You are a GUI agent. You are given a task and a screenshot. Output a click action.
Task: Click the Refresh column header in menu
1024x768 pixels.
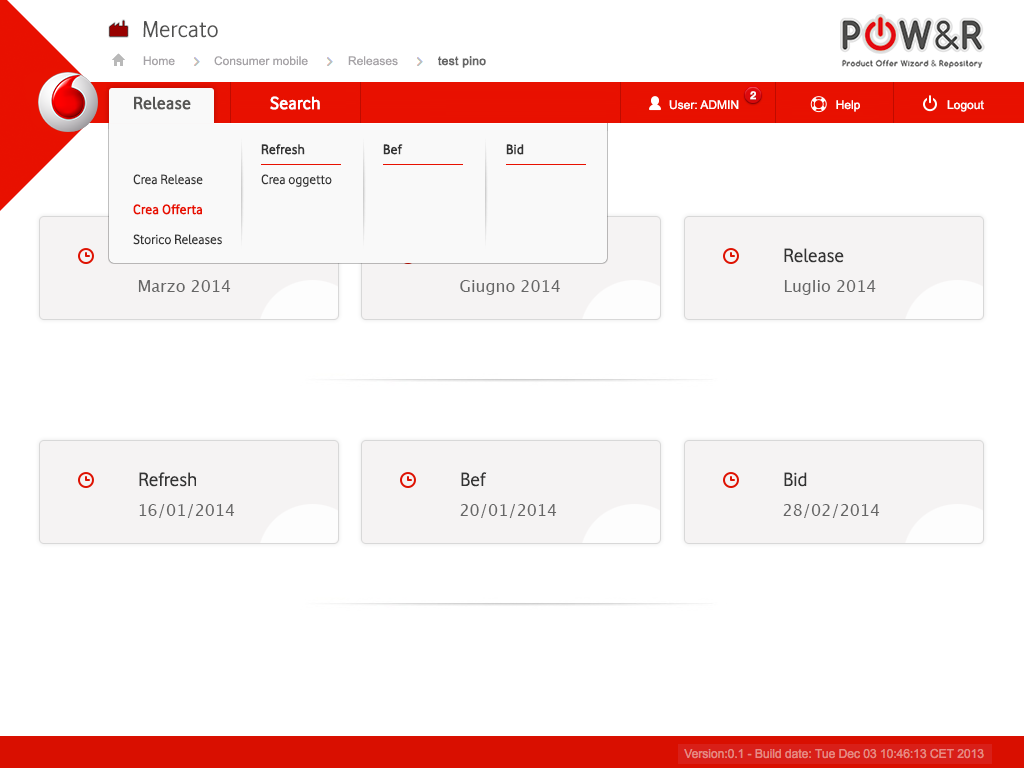tap(283, 150)
